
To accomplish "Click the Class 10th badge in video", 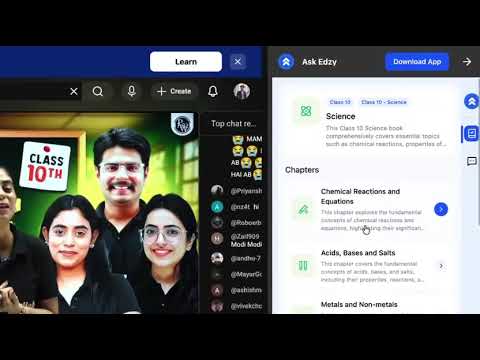I will [x=45, y=166].
